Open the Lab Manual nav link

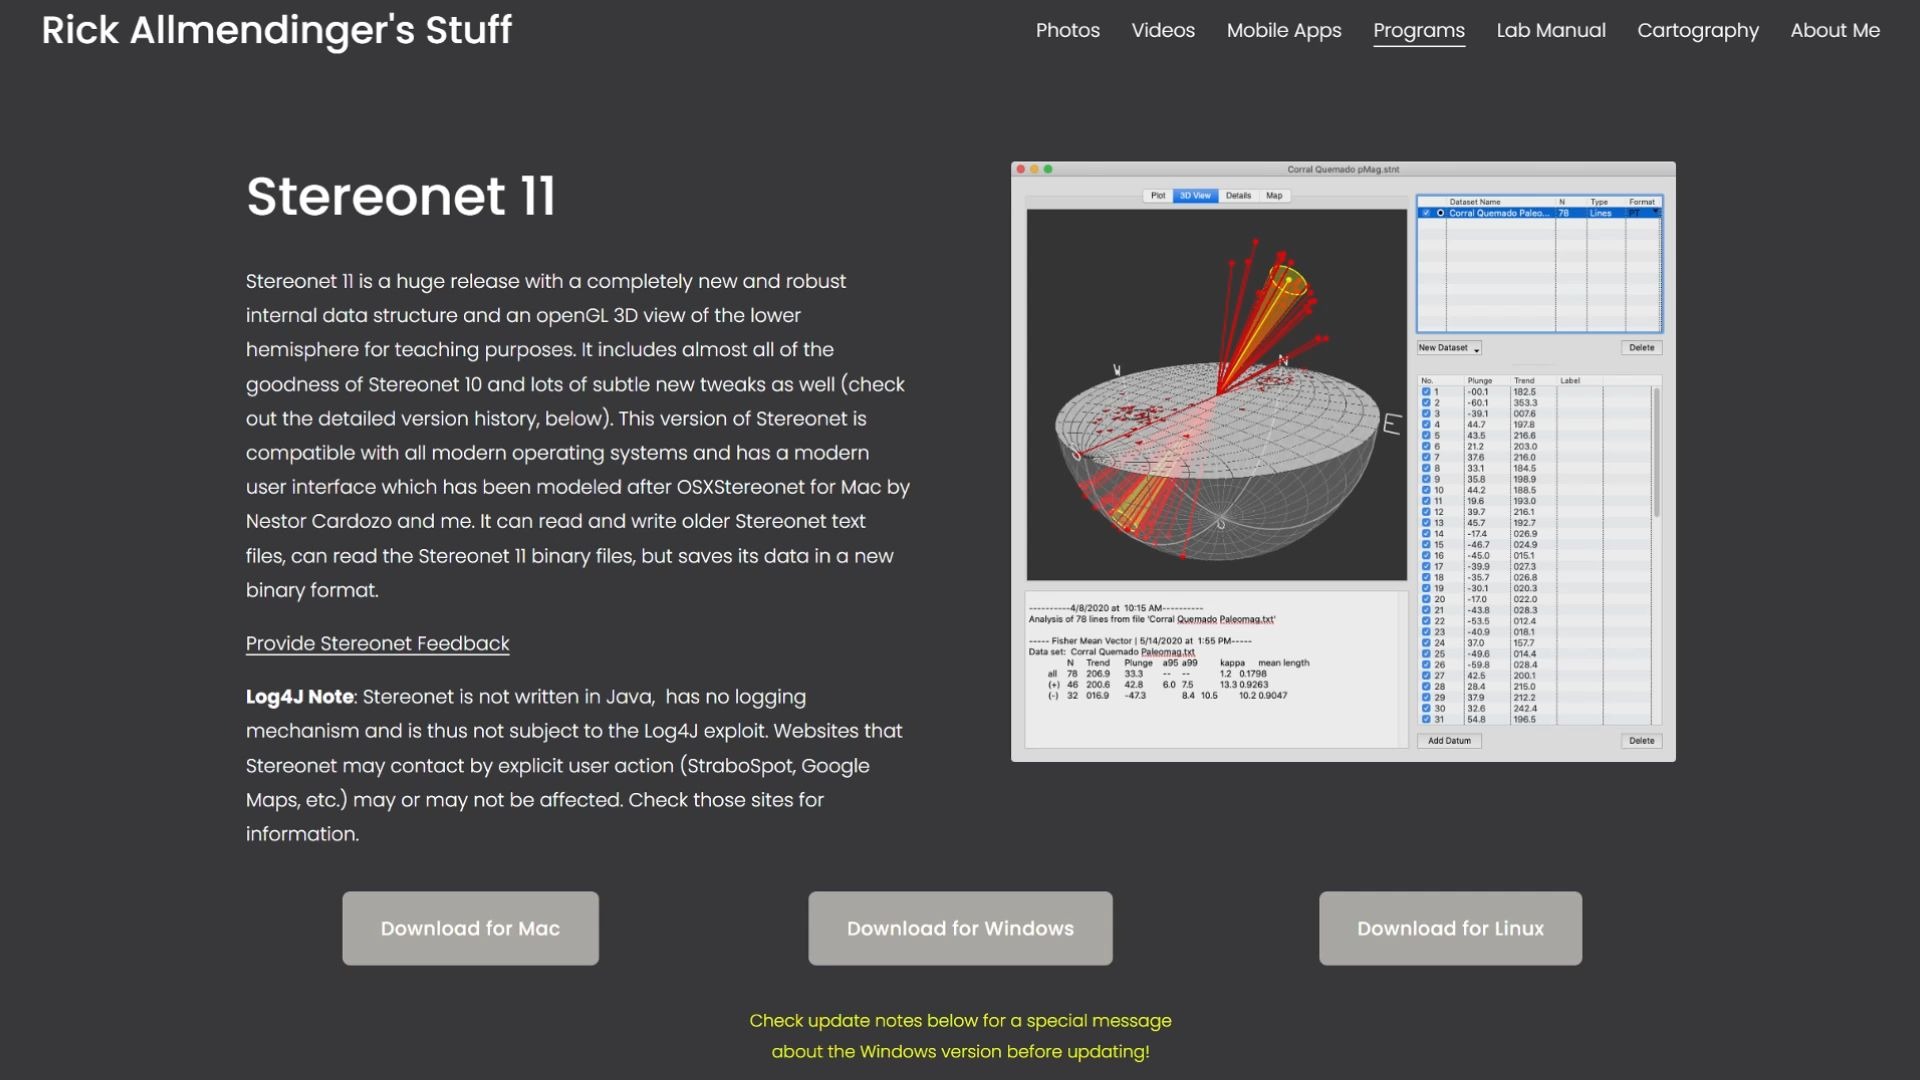1550,30
